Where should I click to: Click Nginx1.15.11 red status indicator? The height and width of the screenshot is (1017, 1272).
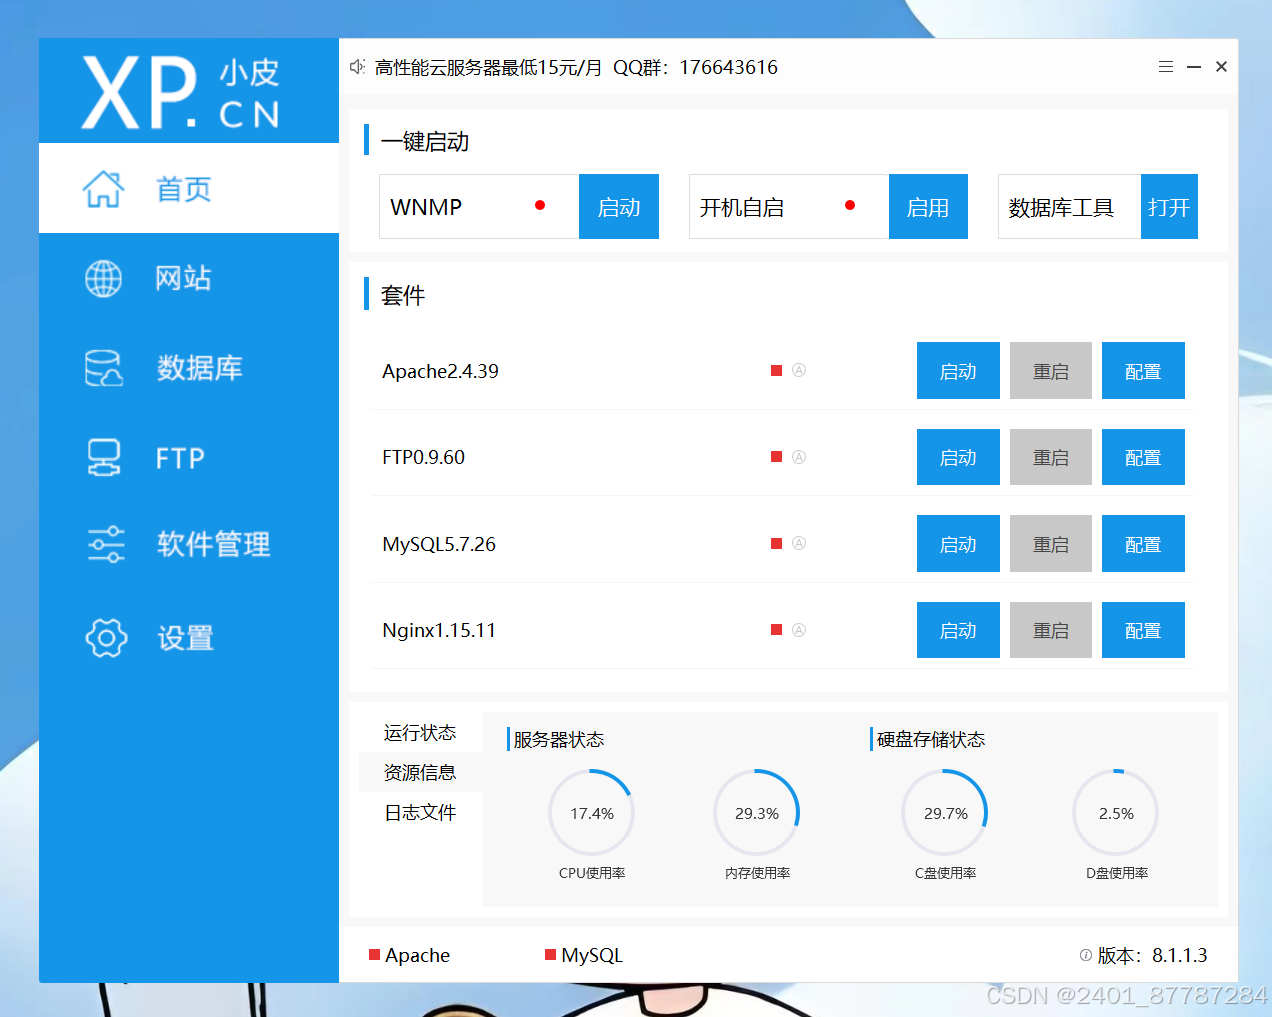776,630
